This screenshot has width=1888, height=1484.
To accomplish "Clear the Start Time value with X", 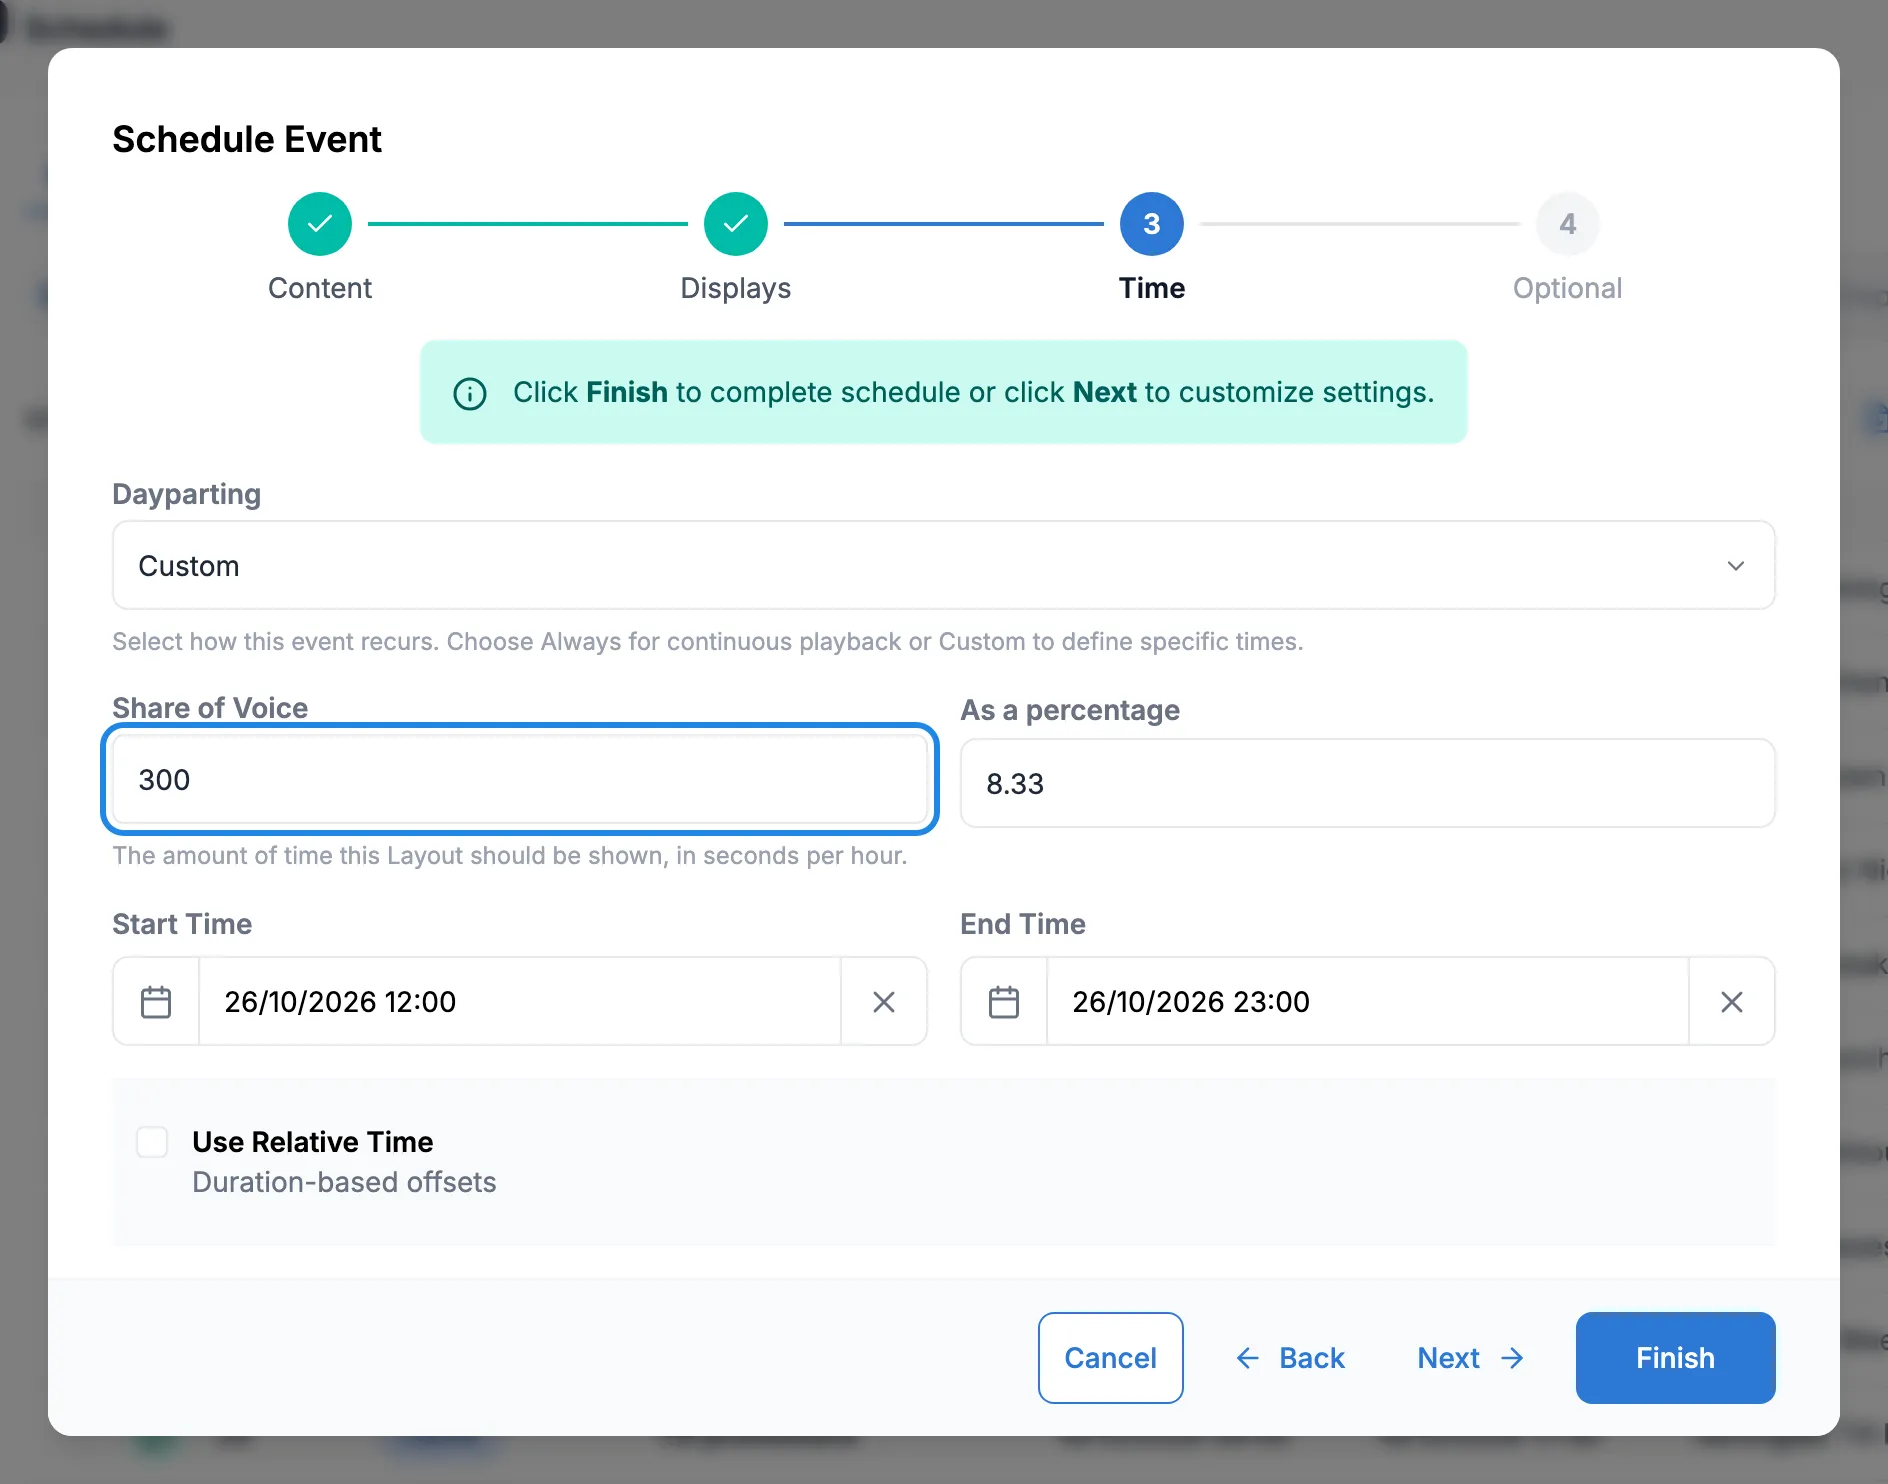I will click(884, 1002).
